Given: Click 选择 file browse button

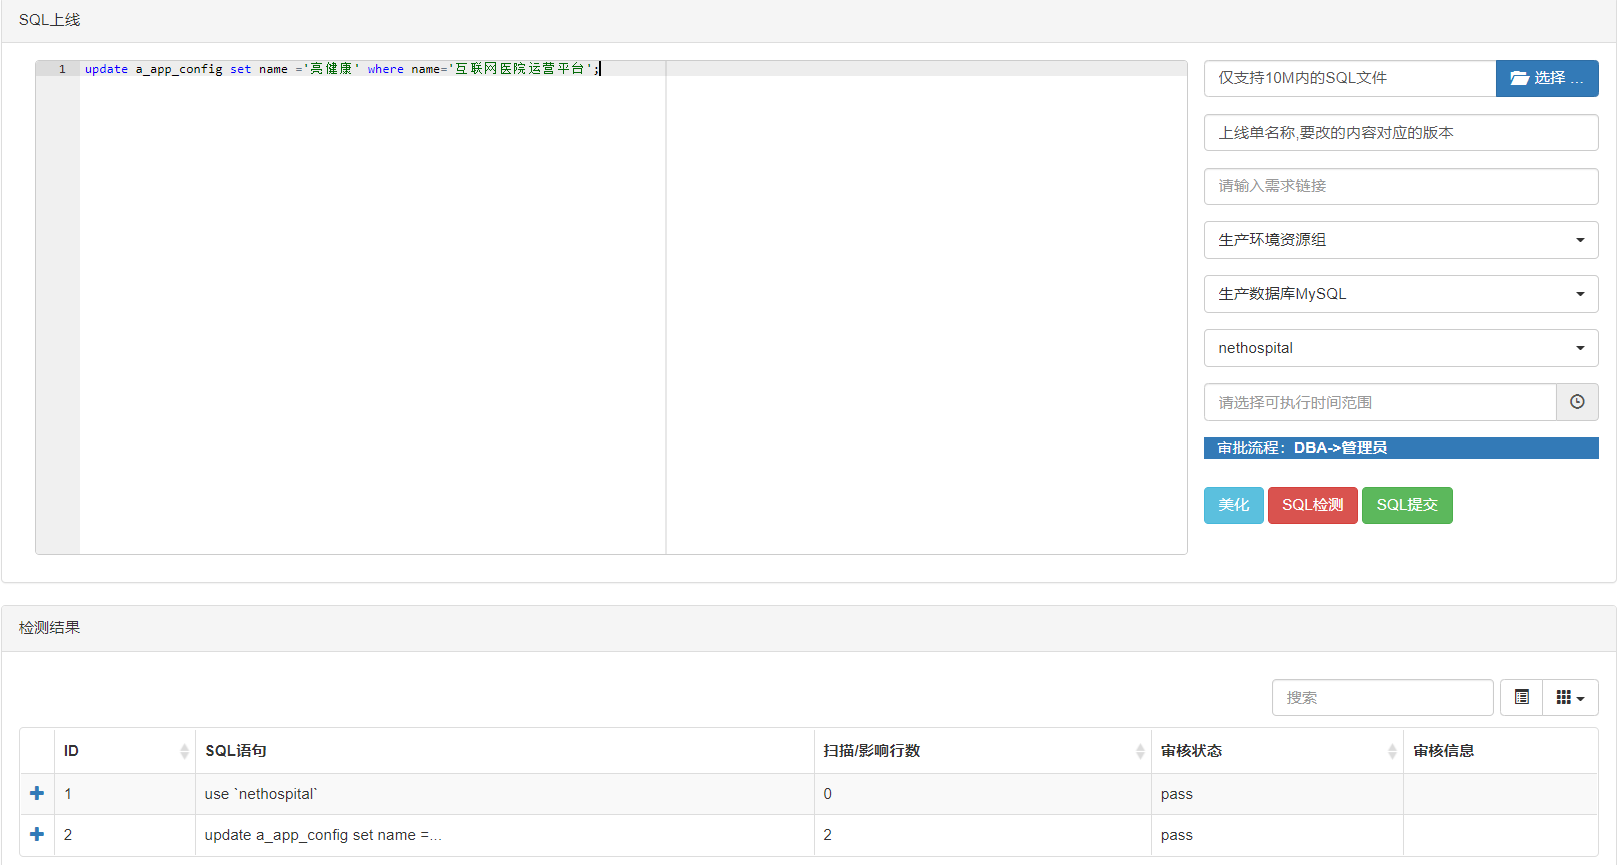Looking at the screenshot, I should 1546,78.
